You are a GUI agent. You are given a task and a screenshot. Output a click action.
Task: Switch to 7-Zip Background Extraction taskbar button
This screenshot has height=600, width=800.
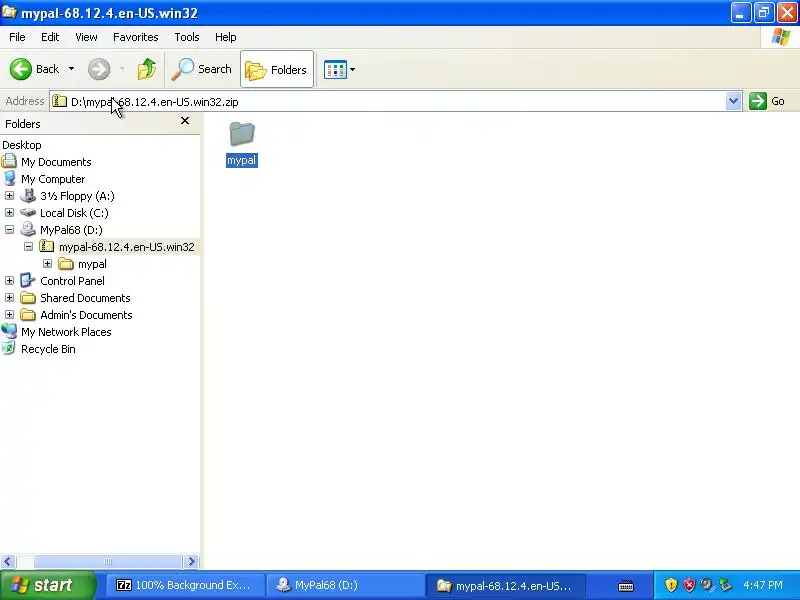point(185,585)
